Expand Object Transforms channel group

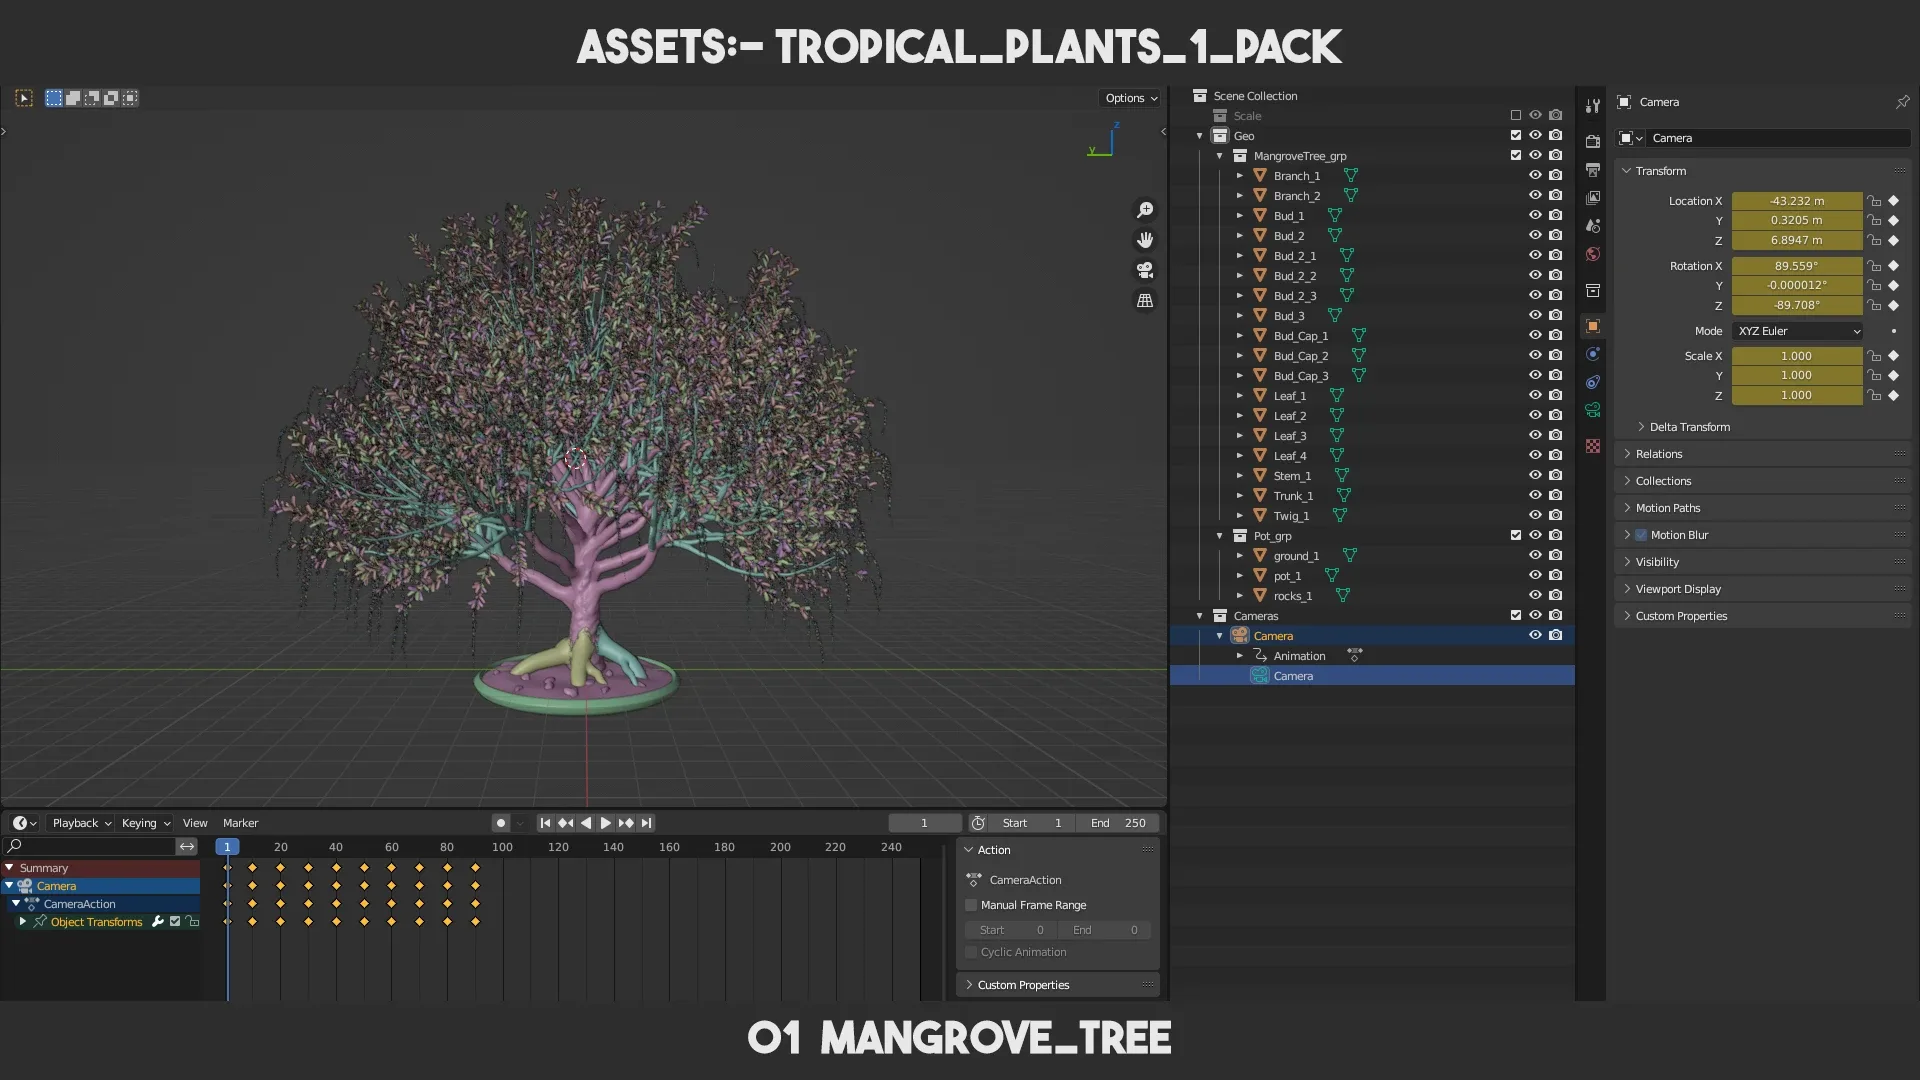coord(22,922)
